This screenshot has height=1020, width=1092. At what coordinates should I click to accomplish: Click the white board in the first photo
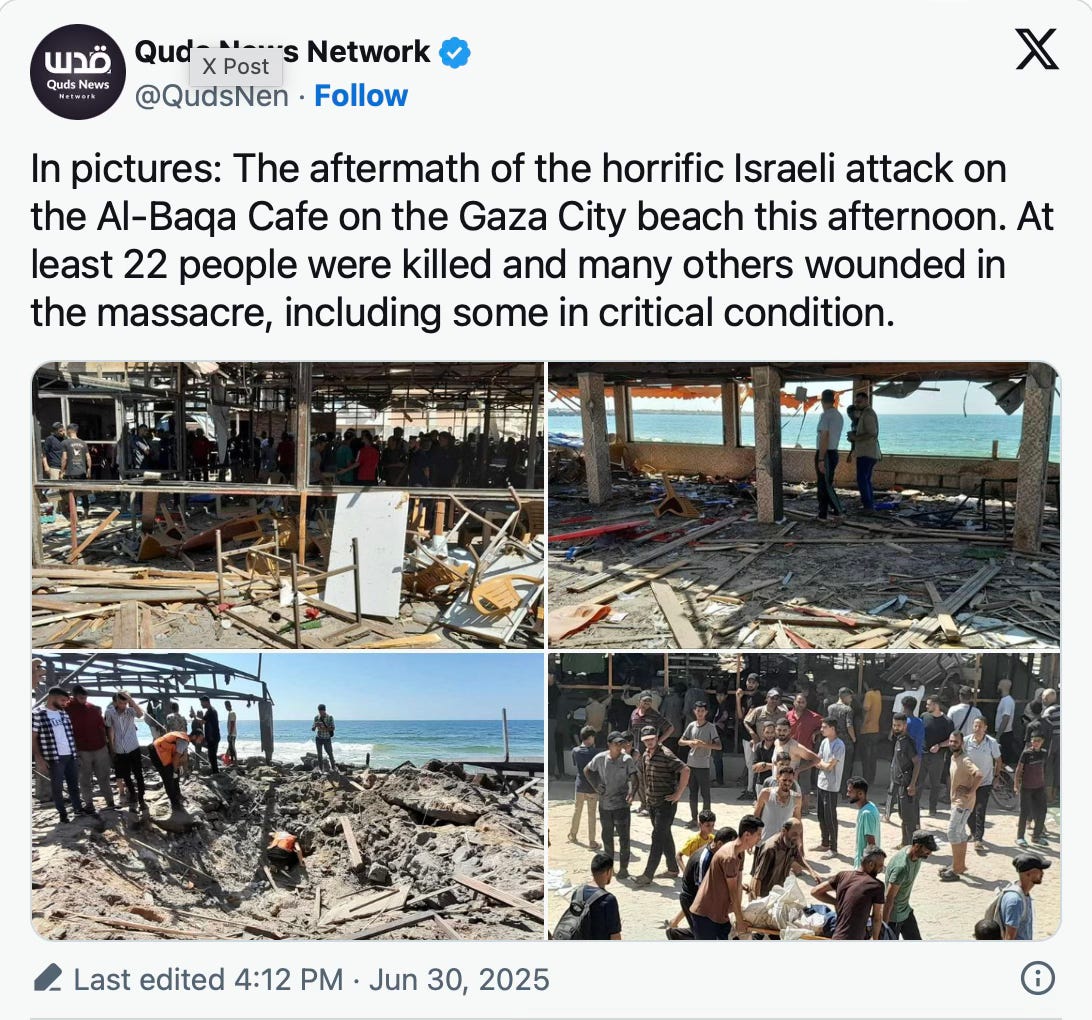point(366,553)
